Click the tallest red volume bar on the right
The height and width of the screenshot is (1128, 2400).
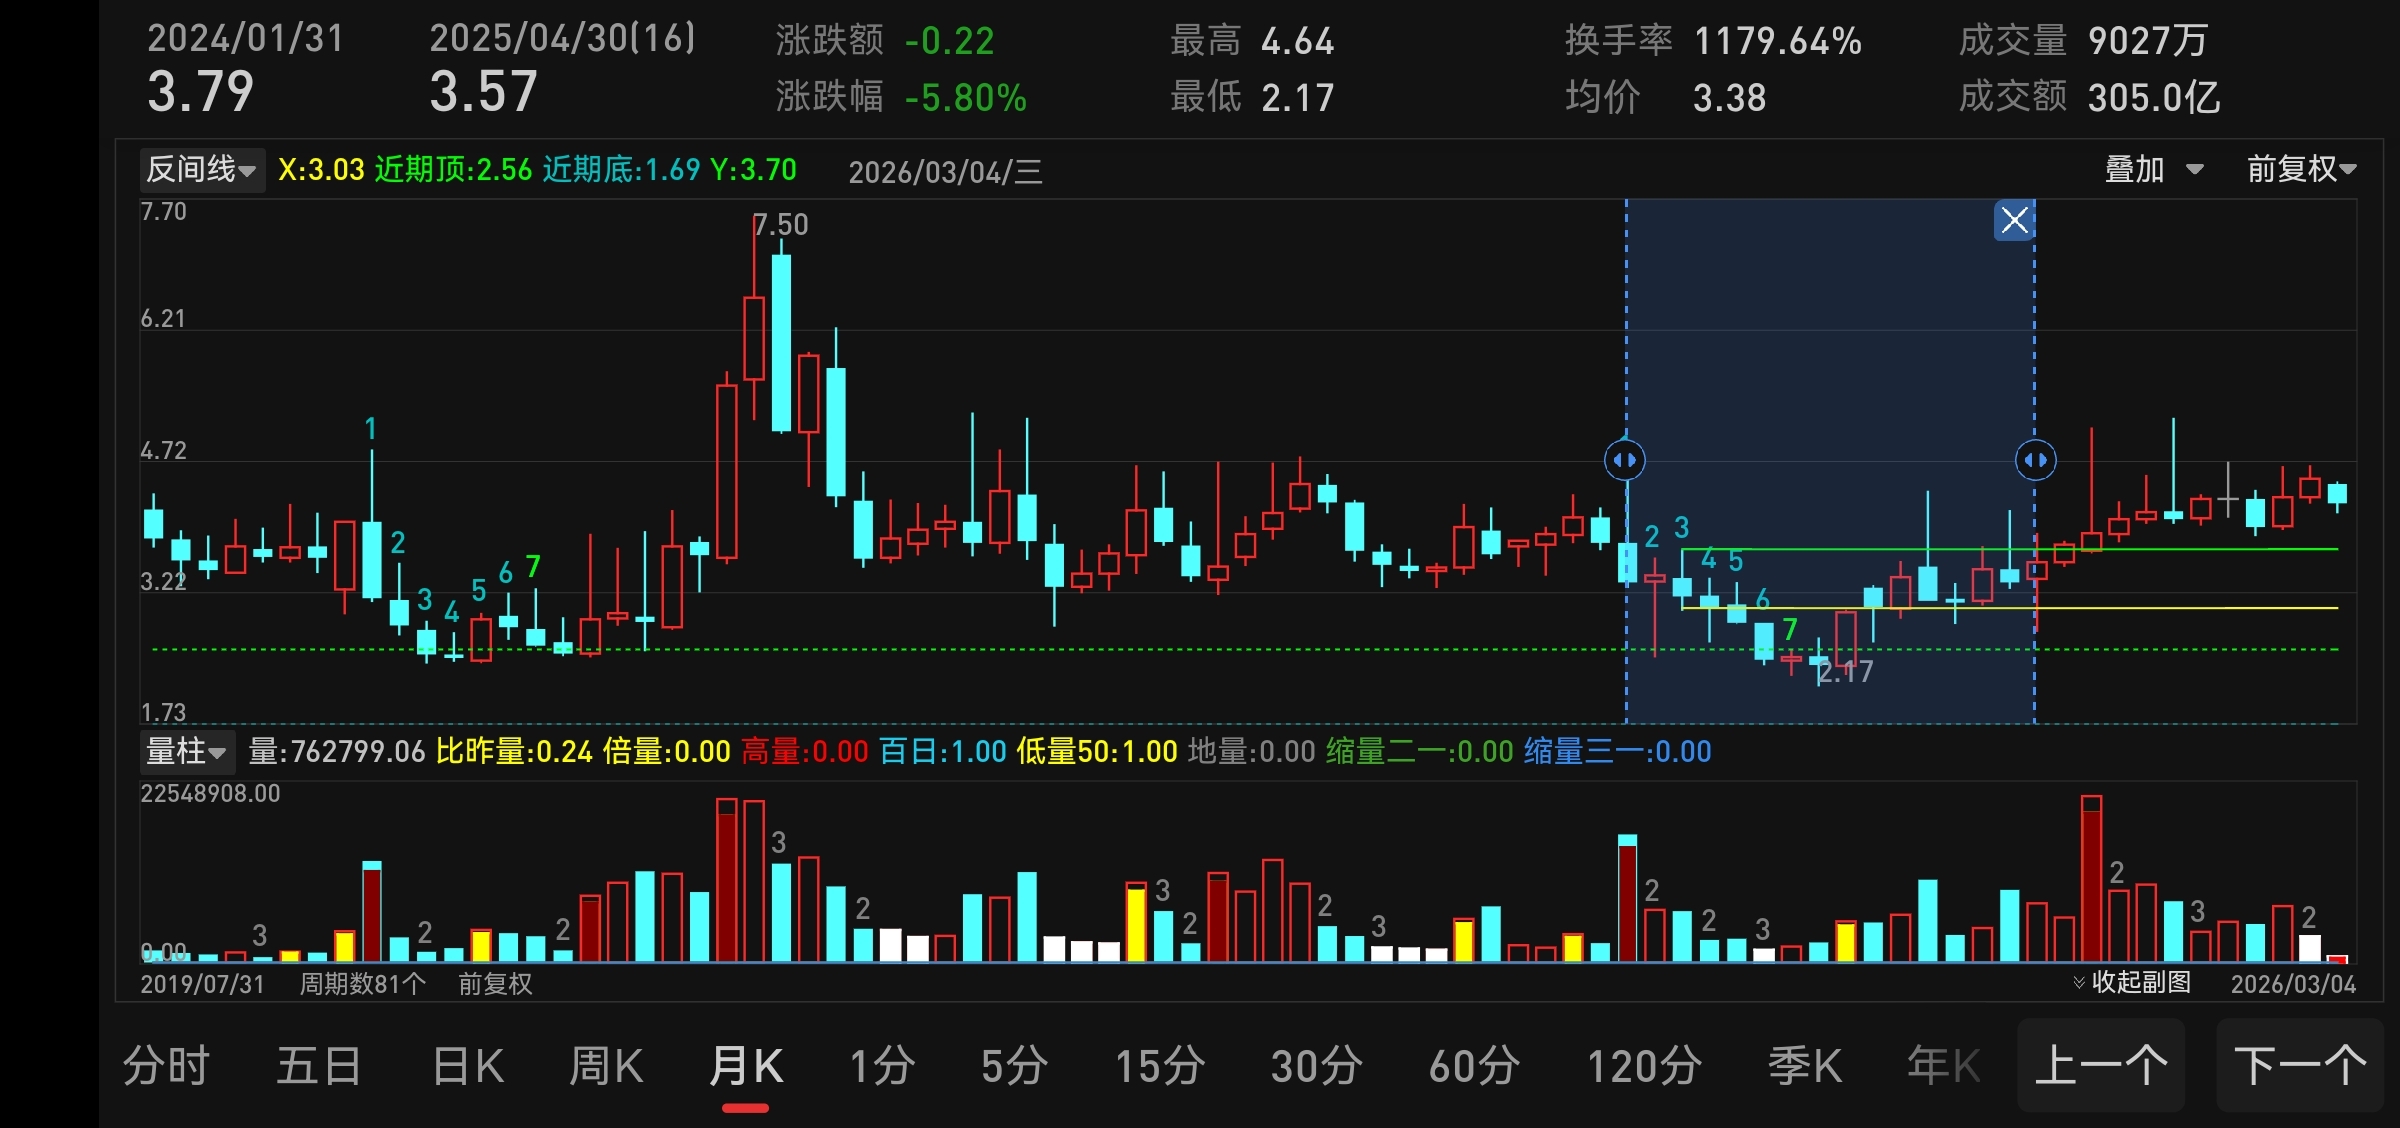tap(2091, 878)
